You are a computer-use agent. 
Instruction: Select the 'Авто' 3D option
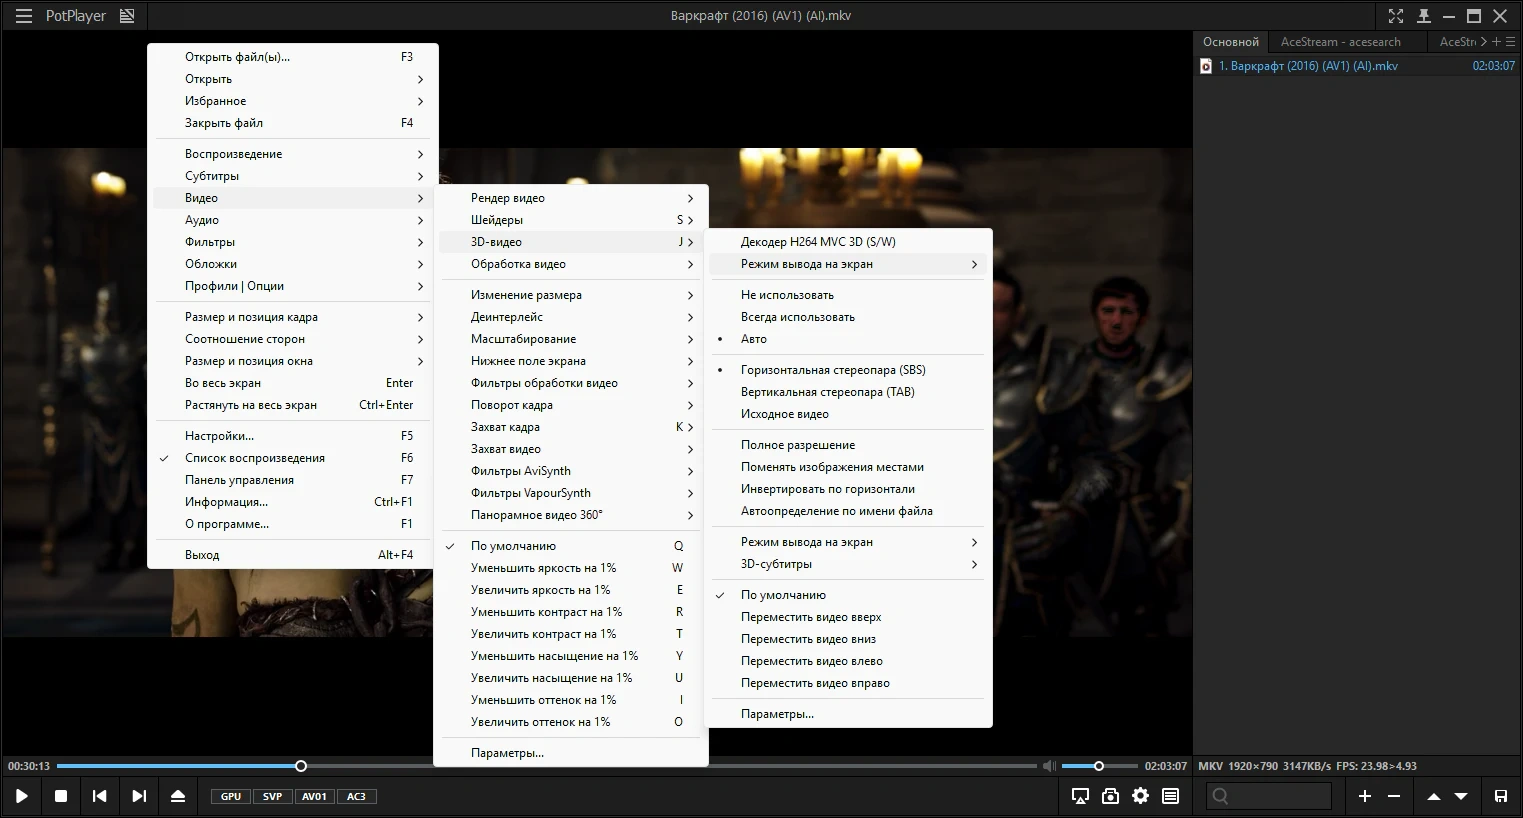pyautogui.click(x=848, y=339)
